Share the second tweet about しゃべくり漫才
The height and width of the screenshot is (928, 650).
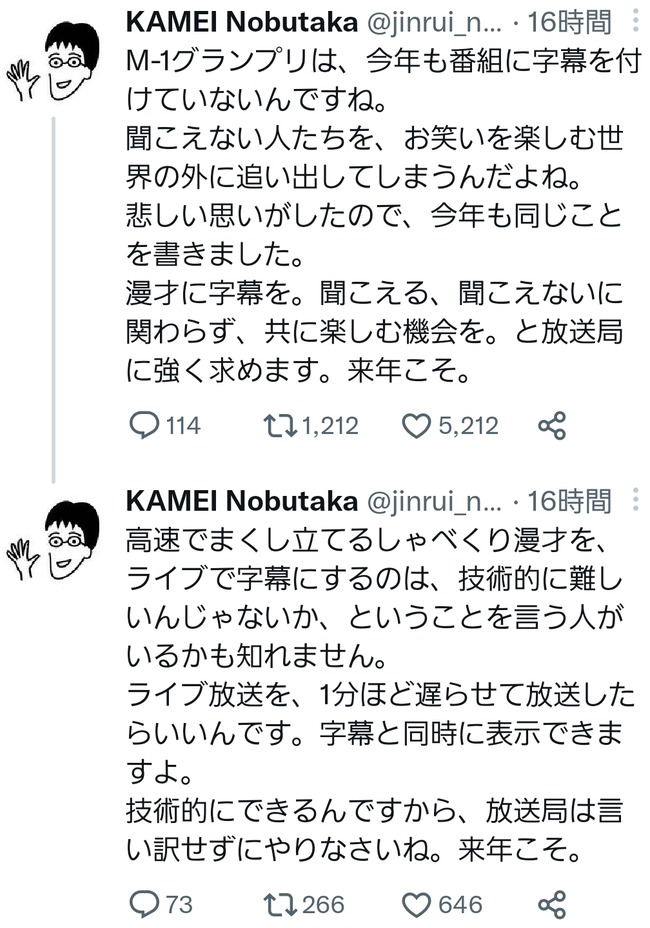(552, 904)
